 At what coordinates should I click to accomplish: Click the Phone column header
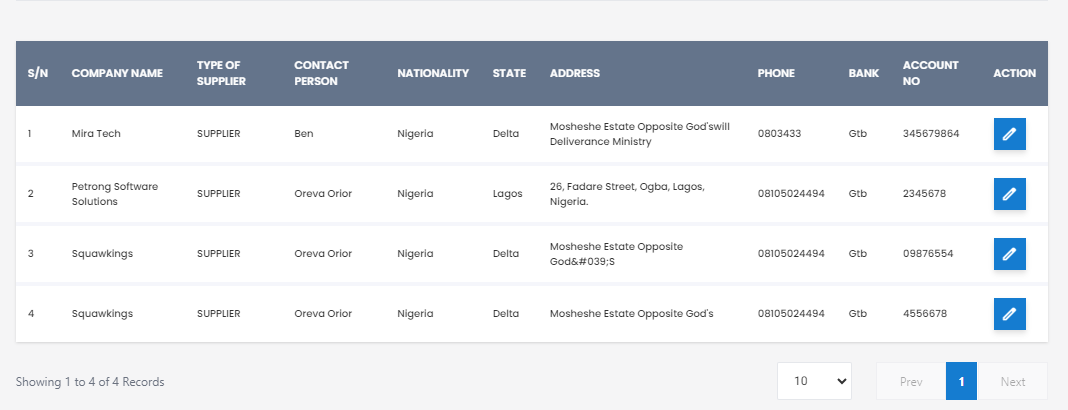click(x=776, y=74)
